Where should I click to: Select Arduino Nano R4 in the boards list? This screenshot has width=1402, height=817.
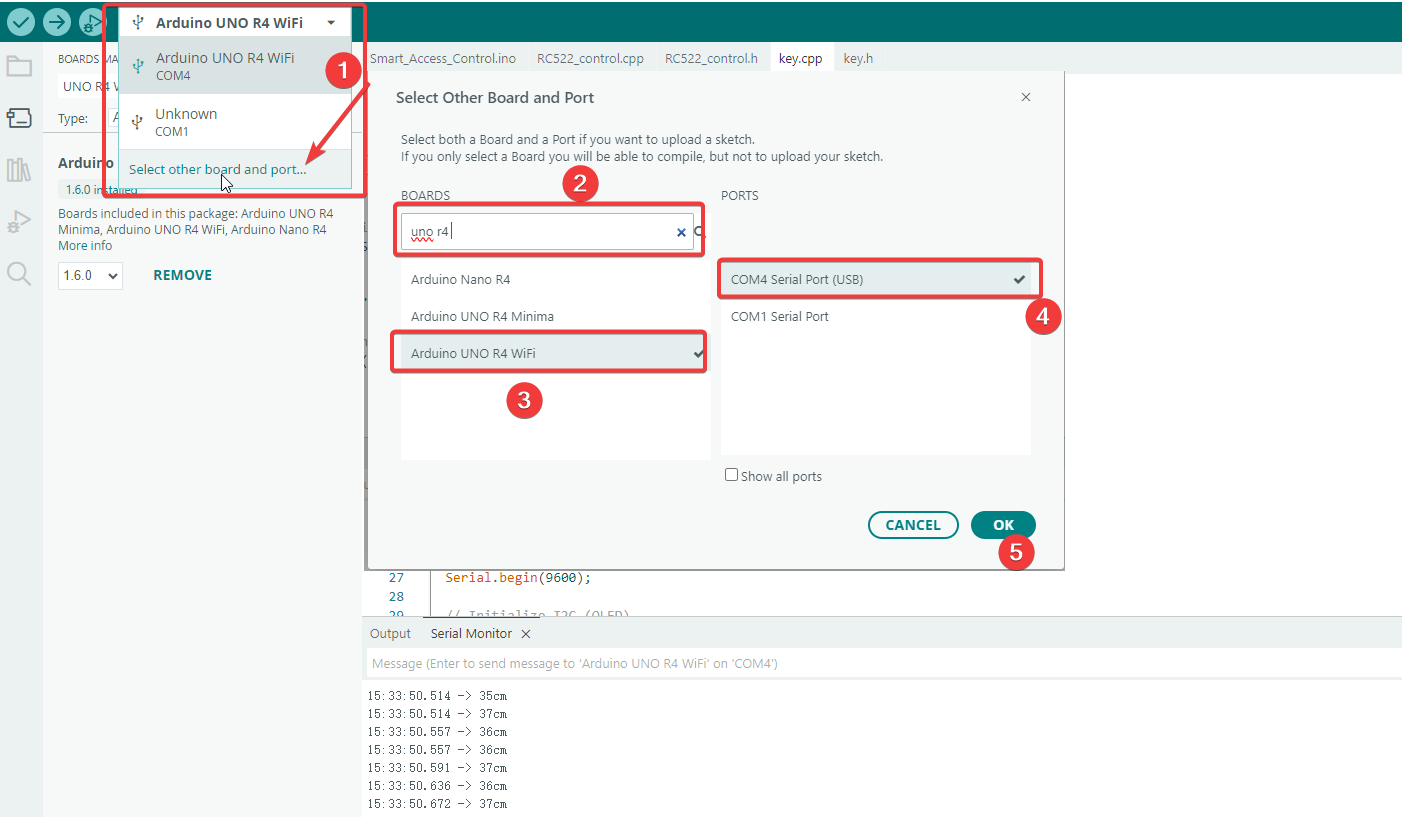click(x=555, y=280)
